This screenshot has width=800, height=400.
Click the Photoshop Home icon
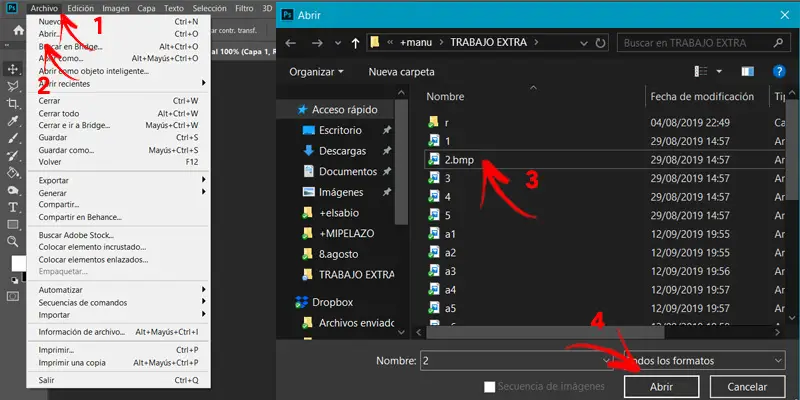click(18, 31)
